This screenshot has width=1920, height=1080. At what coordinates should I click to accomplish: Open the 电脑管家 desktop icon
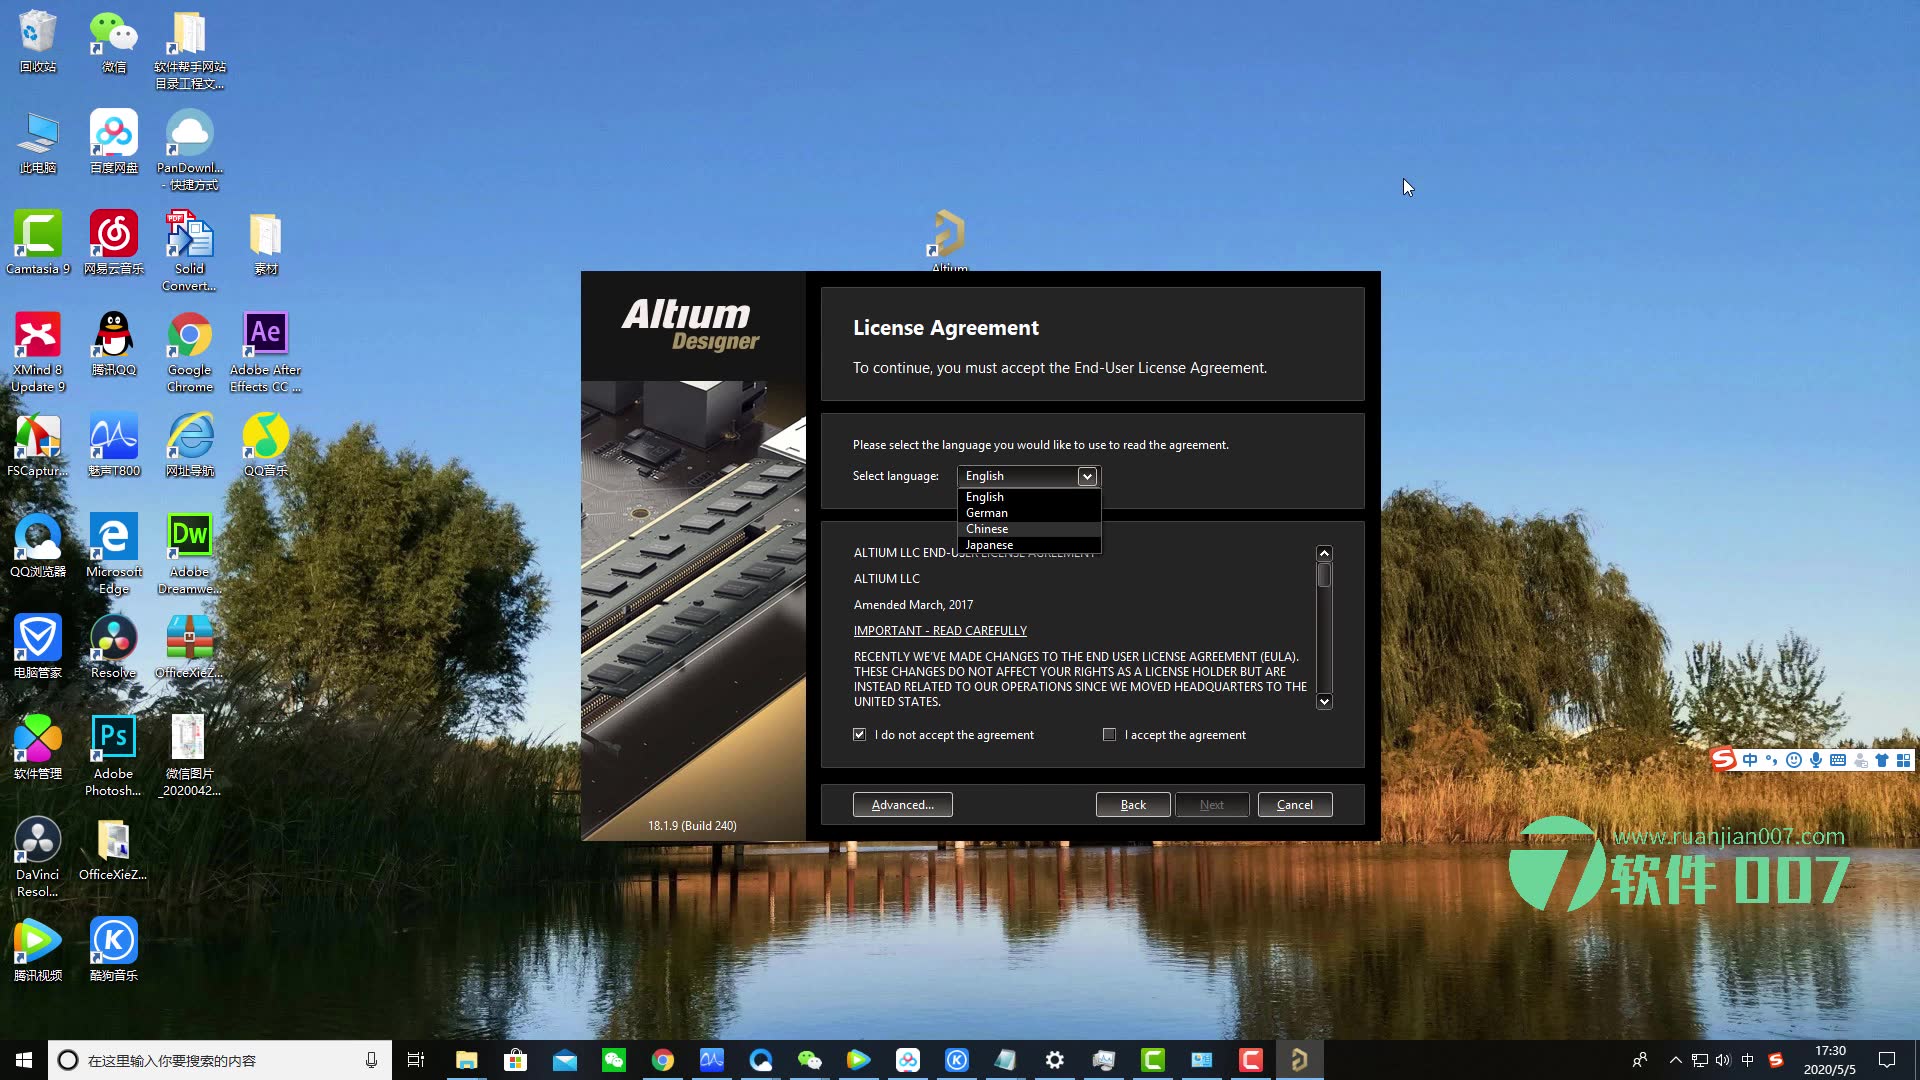coord(38,647)
